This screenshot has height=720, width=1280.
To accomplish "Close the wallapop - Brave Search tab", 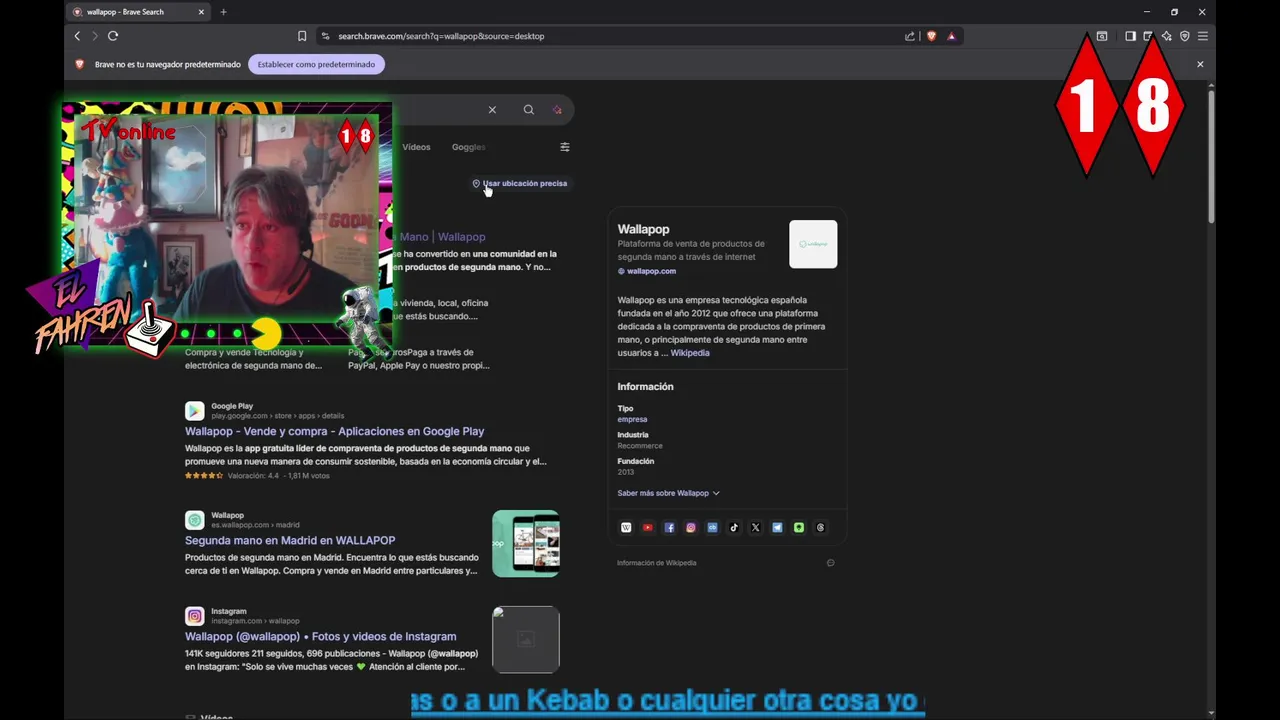I will click(200, 12).
